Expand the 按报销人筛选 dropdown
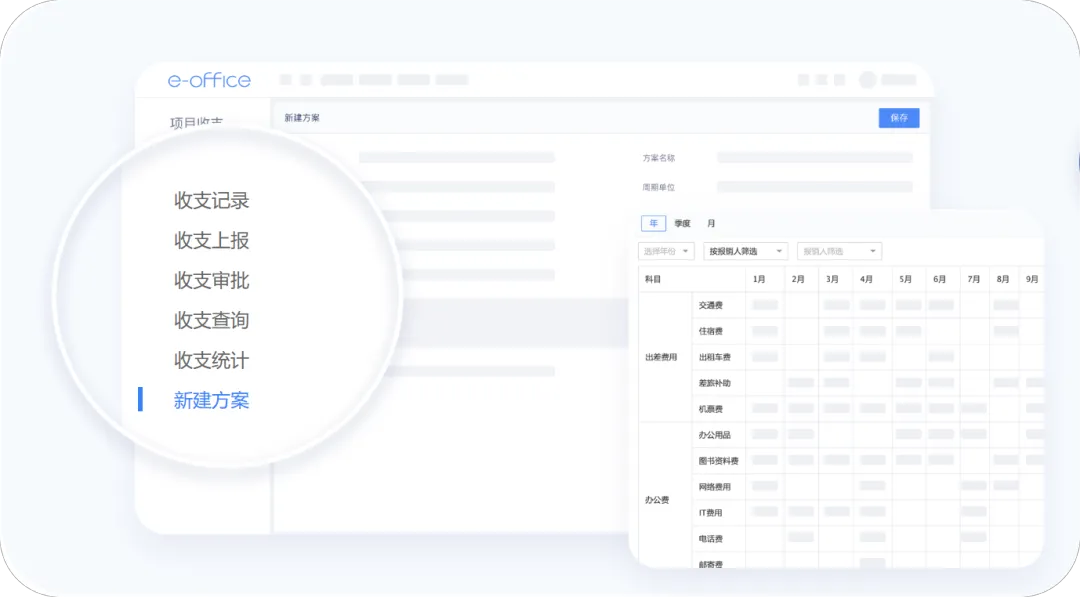This screenshot has height=597, width=1080. [745, 252]
